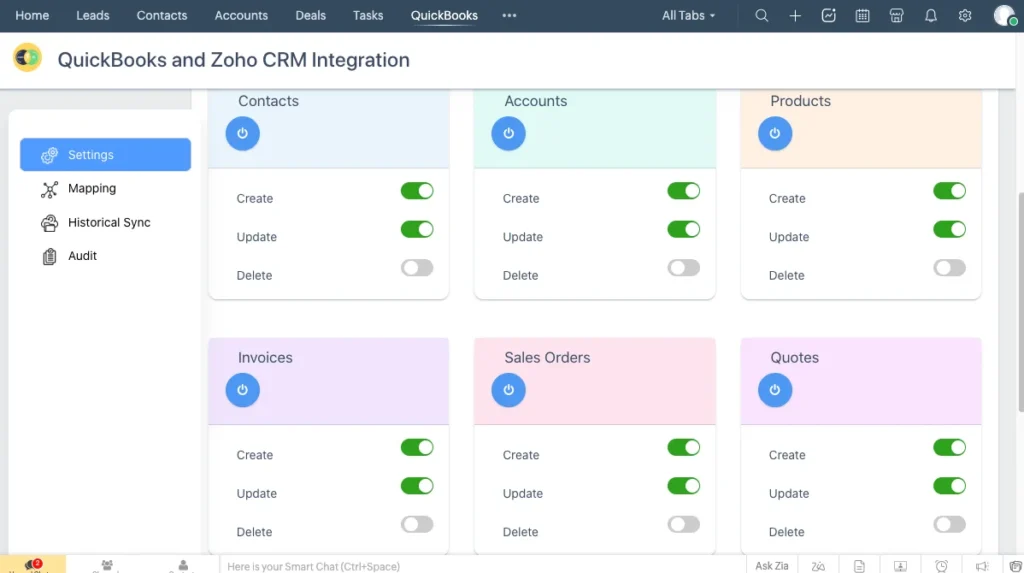Screen dimensions: 1024x573
Task: Open the channels group icon
Action: (x=107, y=565)
